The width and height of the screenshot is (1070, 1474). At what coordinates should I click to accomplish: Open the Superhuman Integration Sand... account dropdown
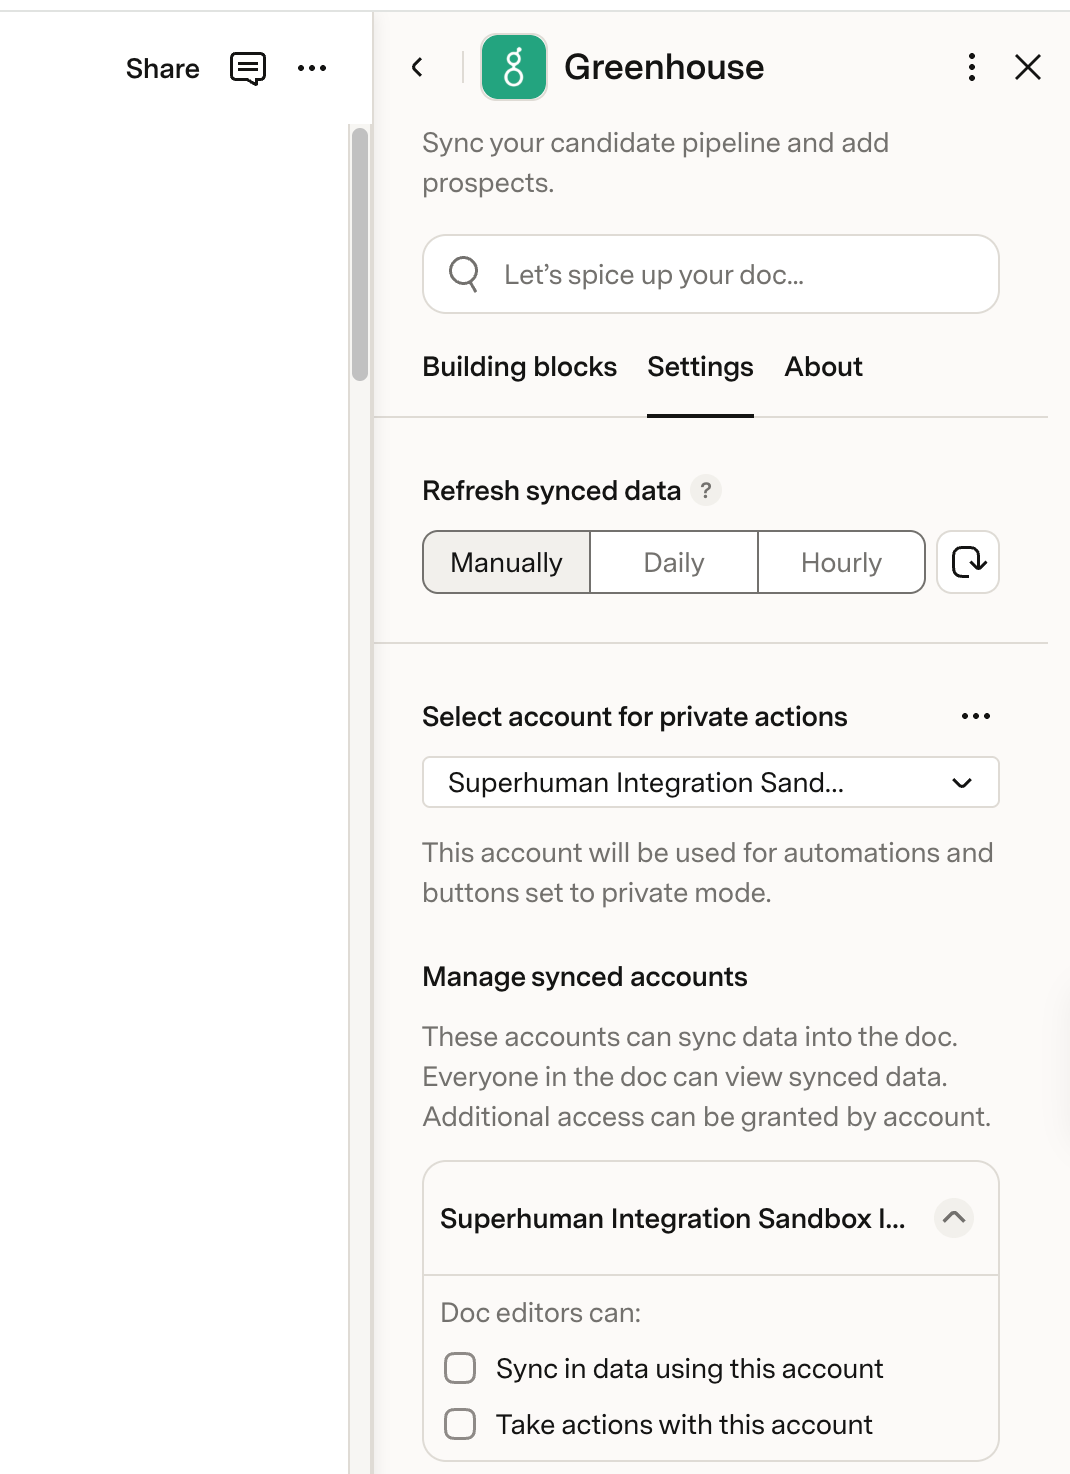tap(711, 782)
